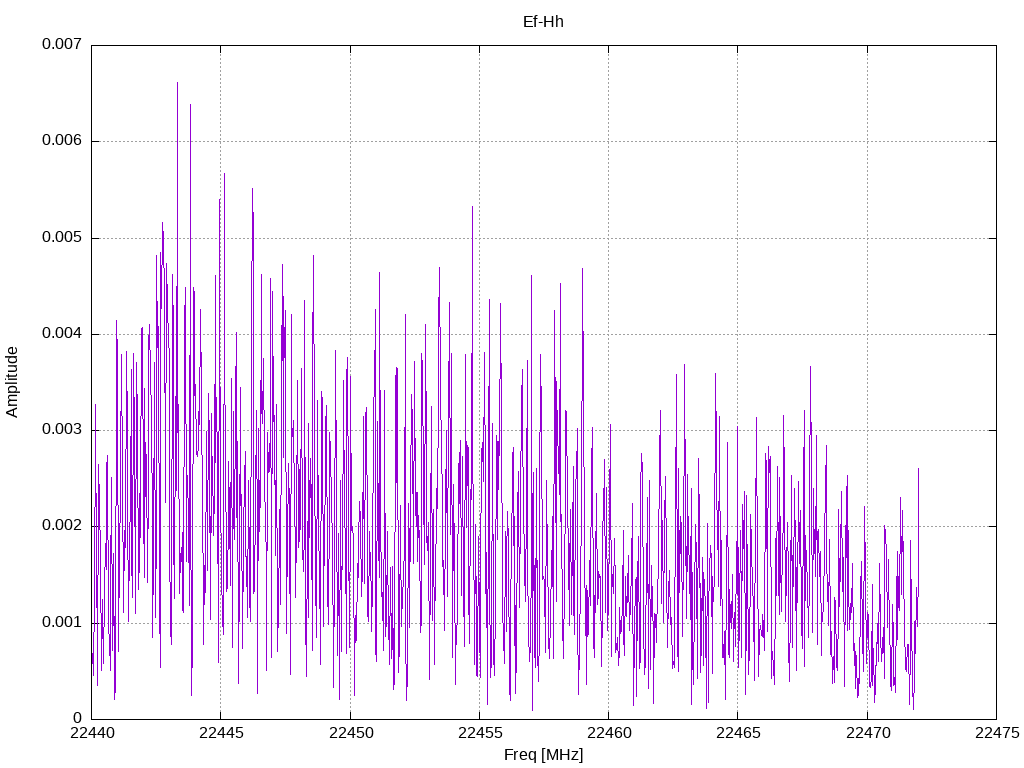The height and width of the screenshot is (768, 1024).
Task: Click the 22475 x-axis tick label
Action: point(997,733)
